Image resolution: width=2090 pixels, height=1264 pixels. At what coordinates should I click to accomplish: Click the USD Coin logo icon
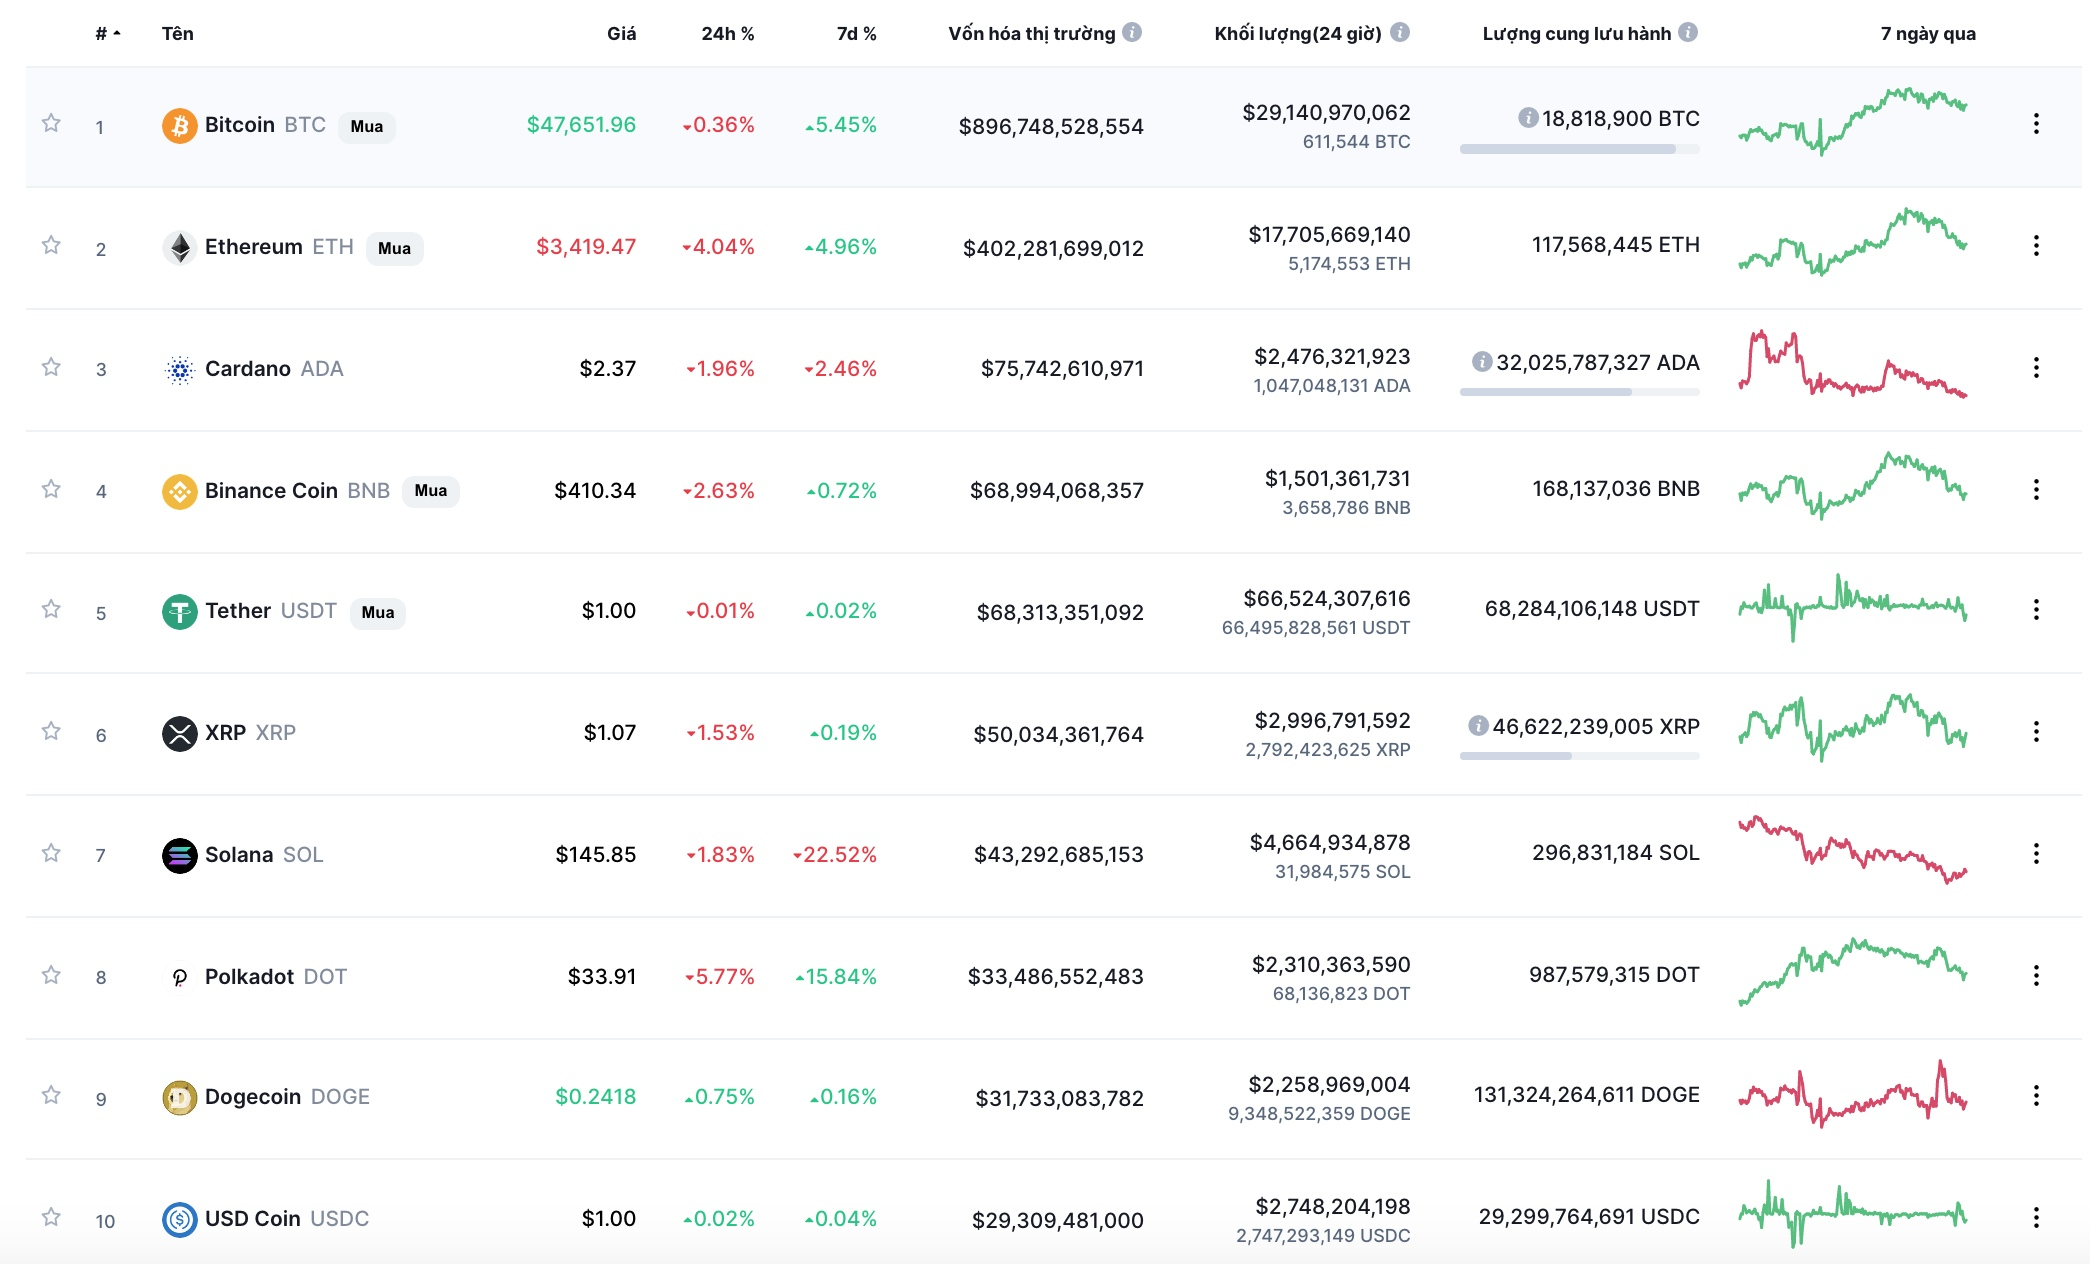point(180,1220)
